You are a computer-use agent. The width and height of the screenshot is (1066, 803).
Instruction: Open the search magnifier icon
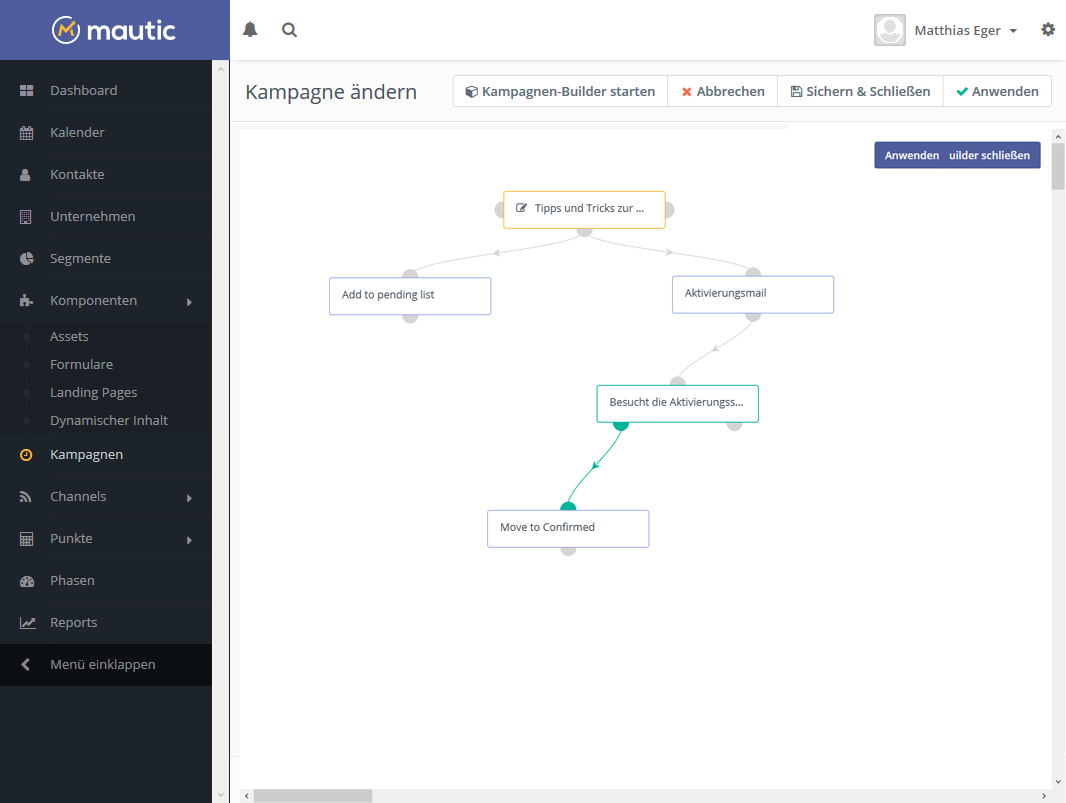coord(289,30)
